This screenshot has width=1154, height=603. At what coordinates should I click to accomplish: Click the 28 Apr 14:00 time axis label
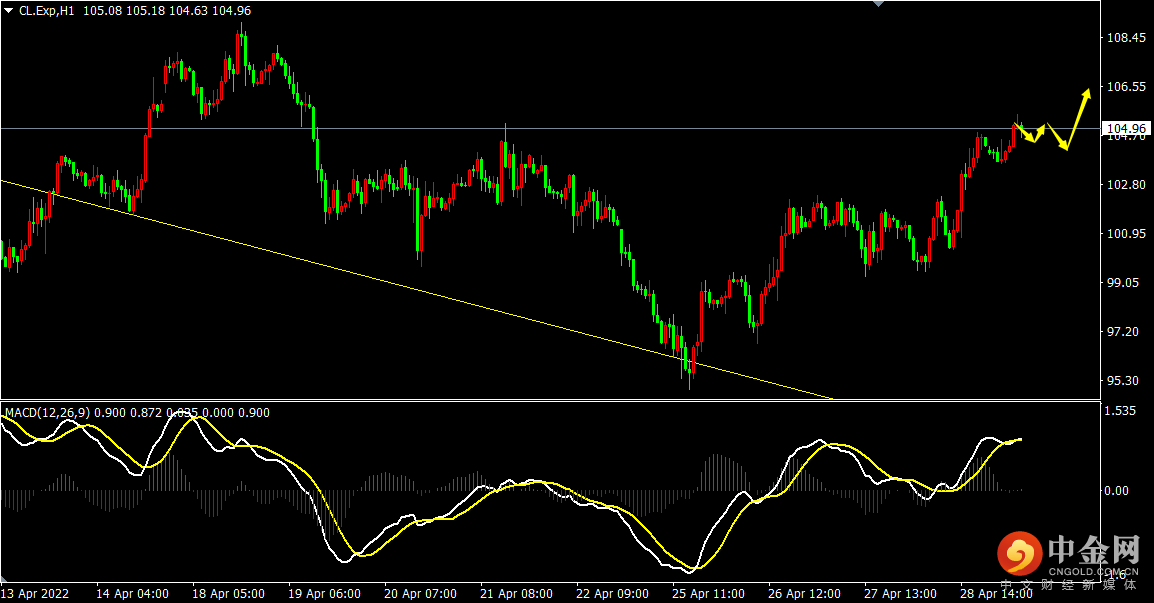pos(996,593)
